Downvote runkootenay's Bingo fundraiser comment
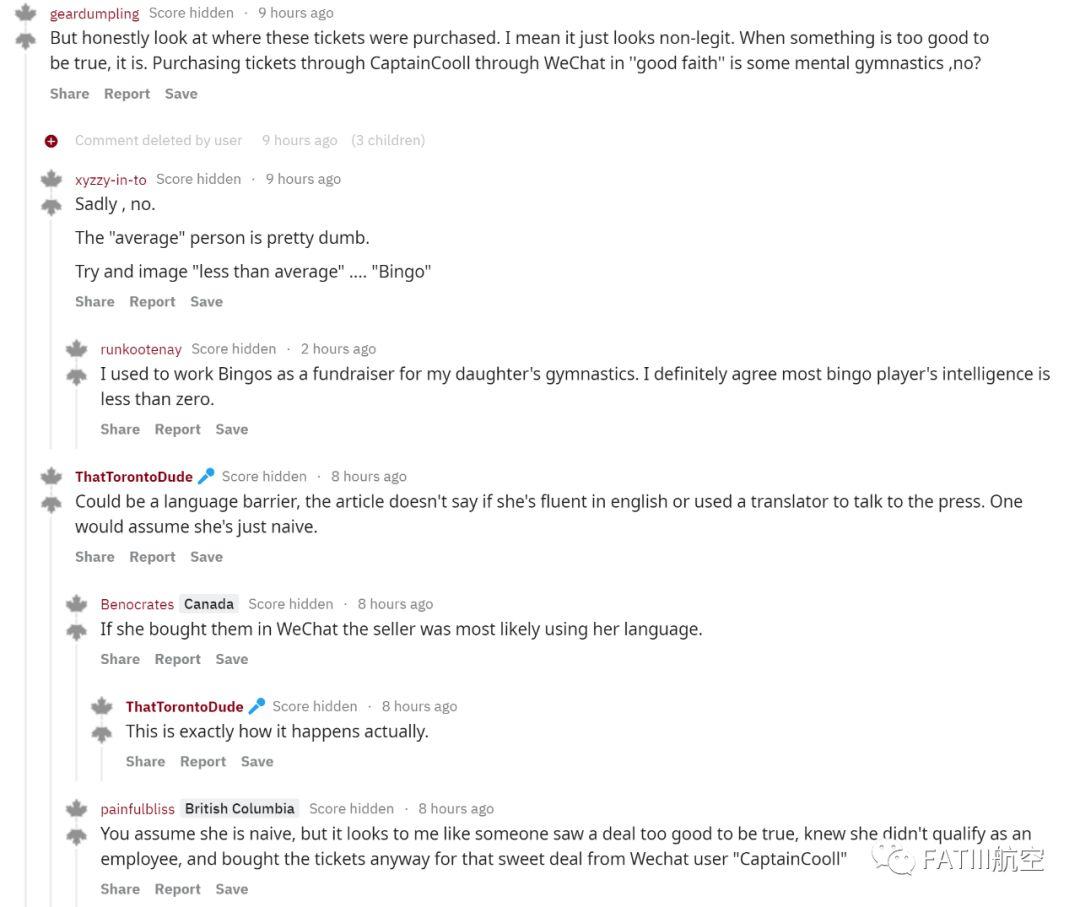Screen dimensions: 1080x907 point(76,377)
